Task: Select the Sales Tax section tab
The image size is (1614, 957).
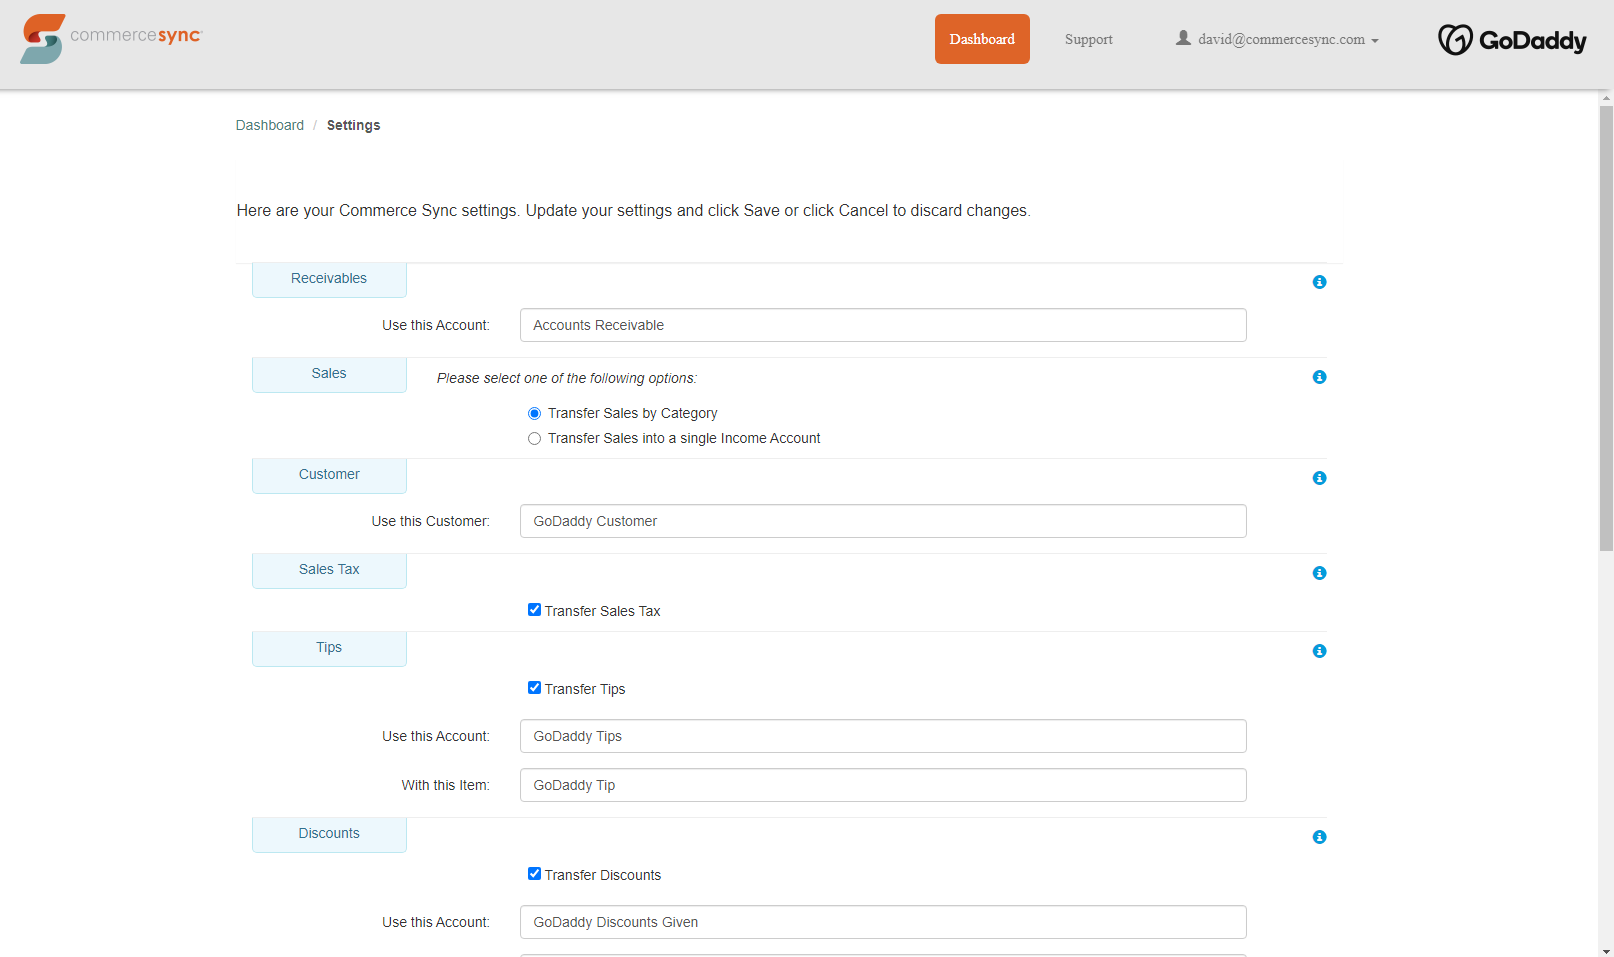Action: coord(329,570)
